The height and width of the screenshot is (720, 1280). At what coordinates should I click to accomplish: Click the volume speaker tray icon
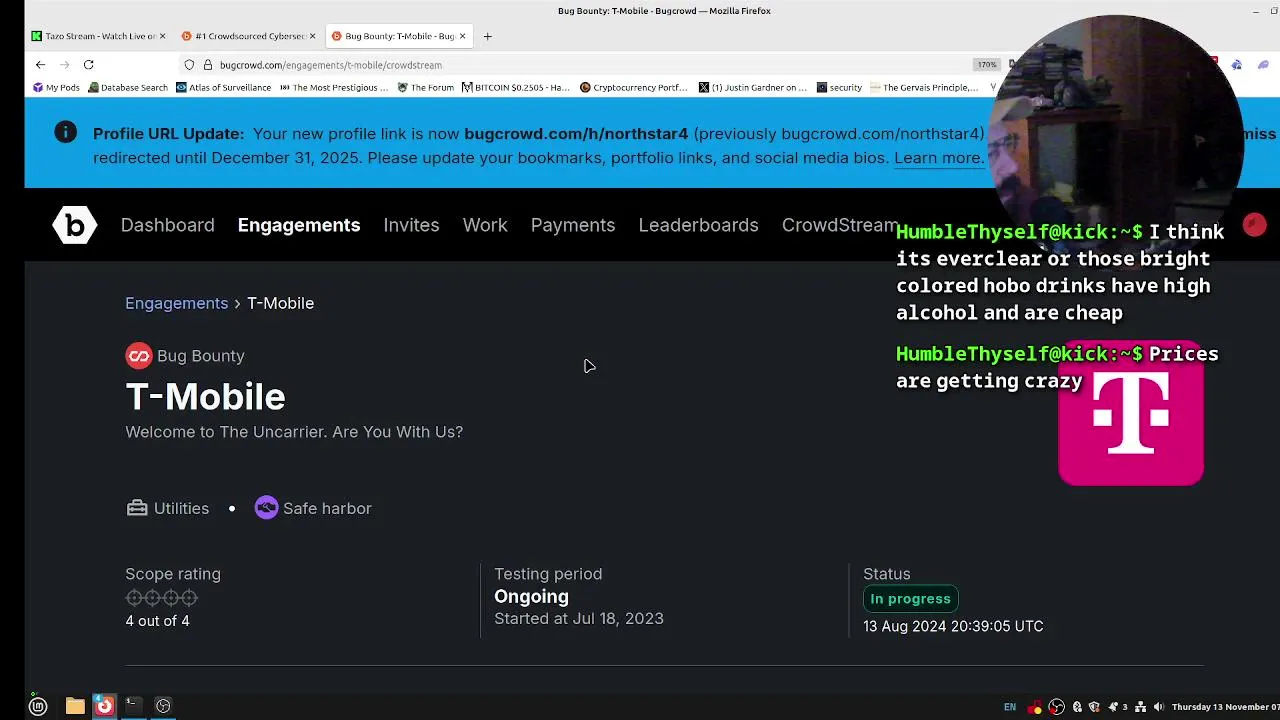(1159, 707)
